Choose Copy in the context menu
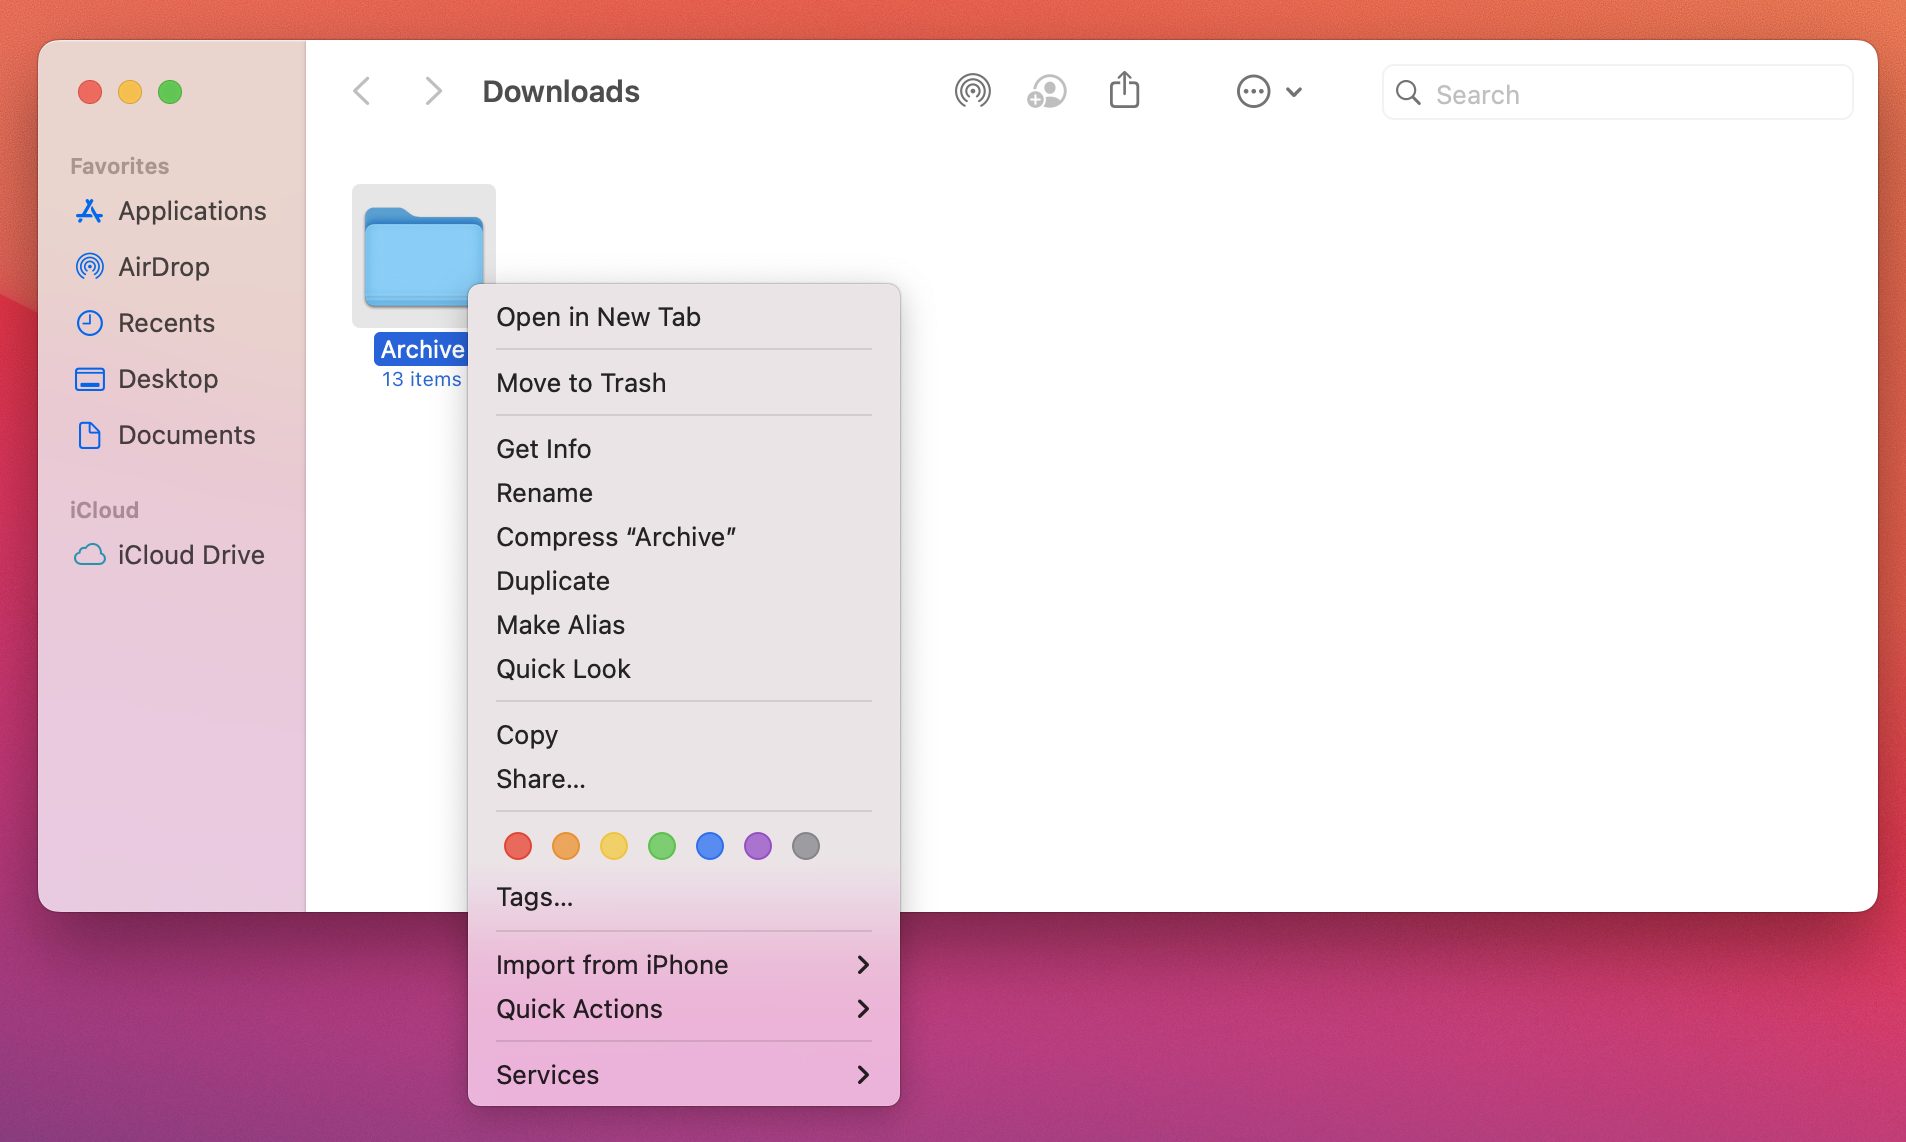Image resolution: width=1906 pixels, height=1142 pixels. [684, 734]
